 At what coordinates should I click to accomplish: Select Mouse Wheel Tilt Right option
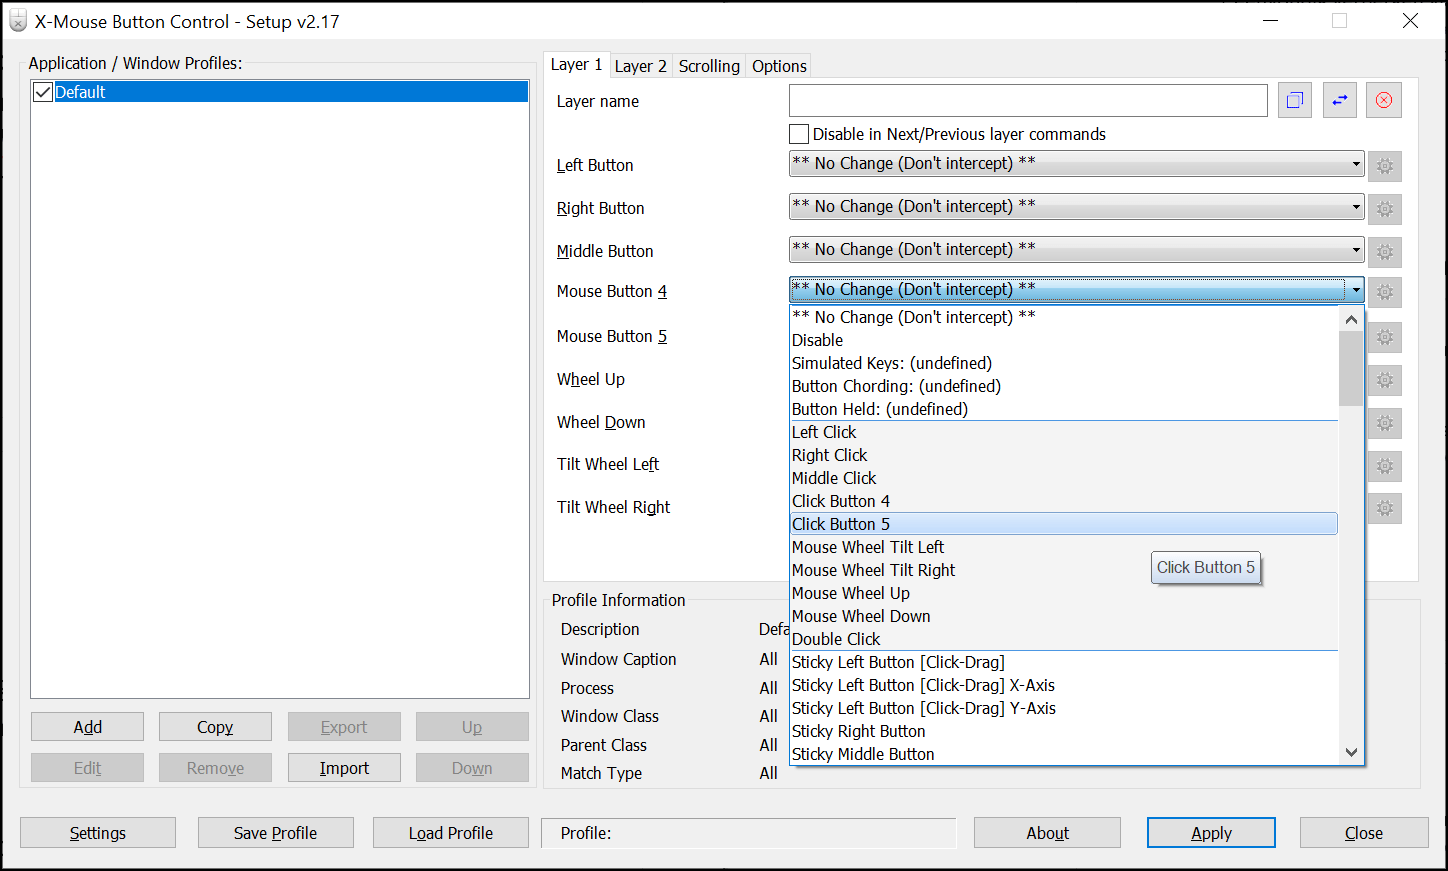click(x=1064, y=570)
